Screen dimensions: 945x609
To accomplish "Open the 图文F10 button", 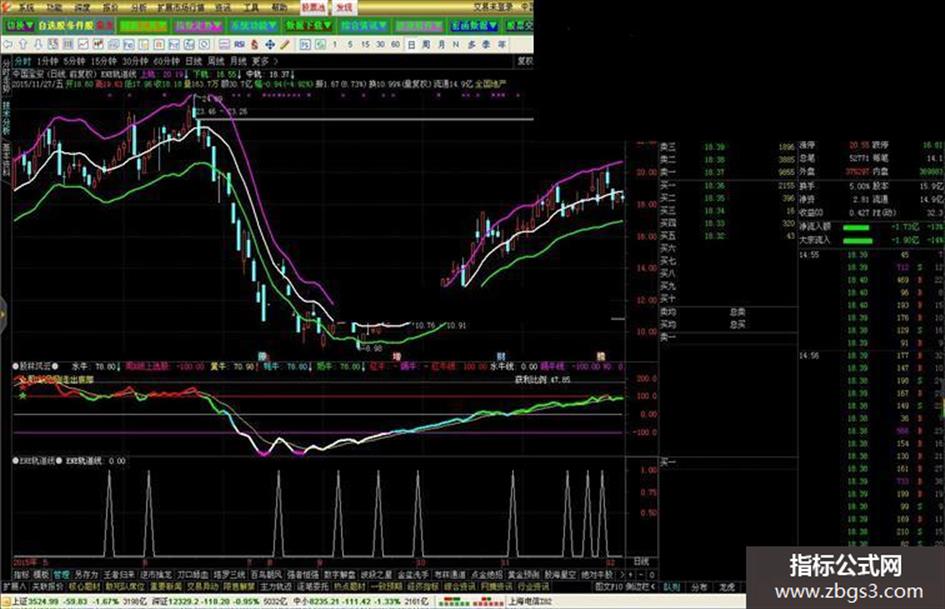I will click(x=608, y=586).
